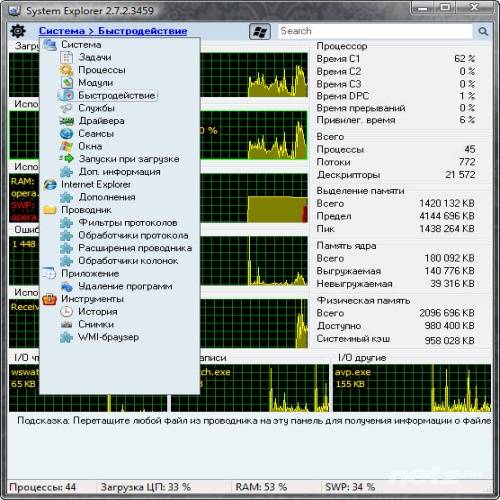The height and width of the screenshot is (500, 500).
Task: Click the Модули menu icon
Action: click(x=67, y=83)
